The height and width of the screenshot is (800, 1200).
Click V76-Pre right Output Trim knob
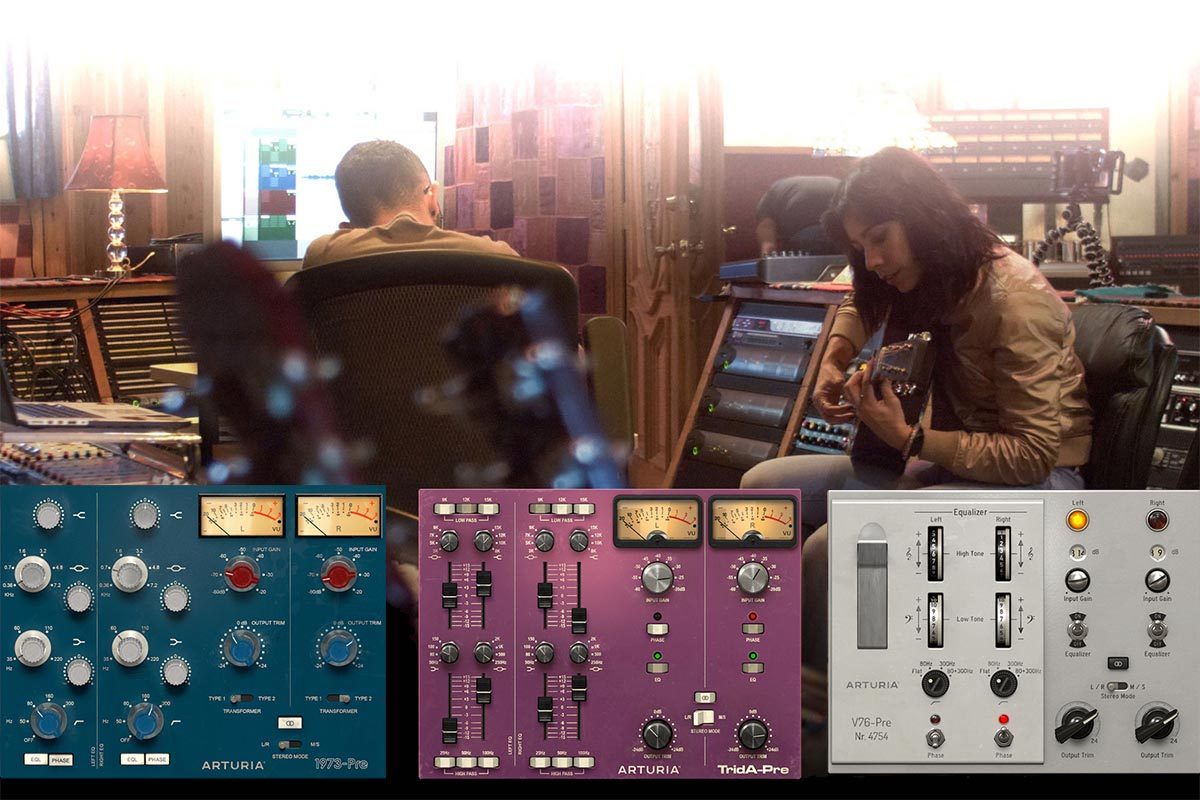point(1157,723)
